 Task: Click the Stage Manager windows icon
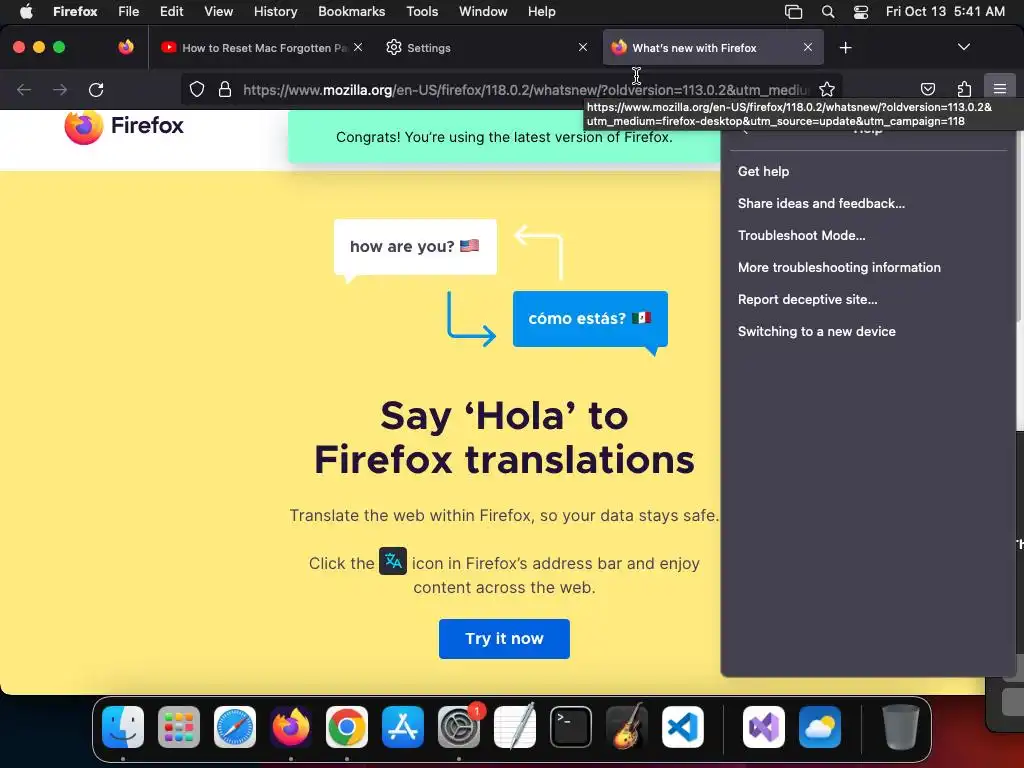[x=793, y=12]
